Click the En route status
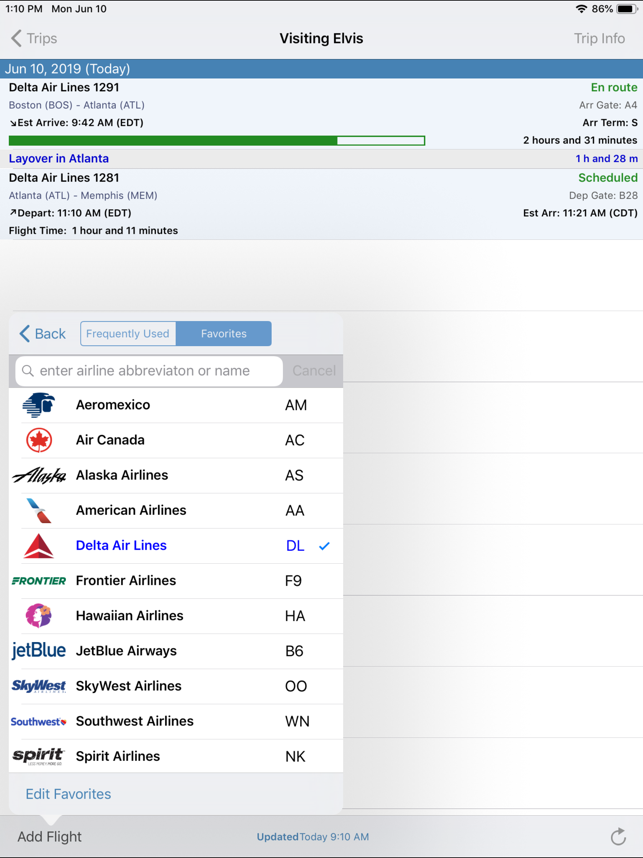 coord(614,88)
